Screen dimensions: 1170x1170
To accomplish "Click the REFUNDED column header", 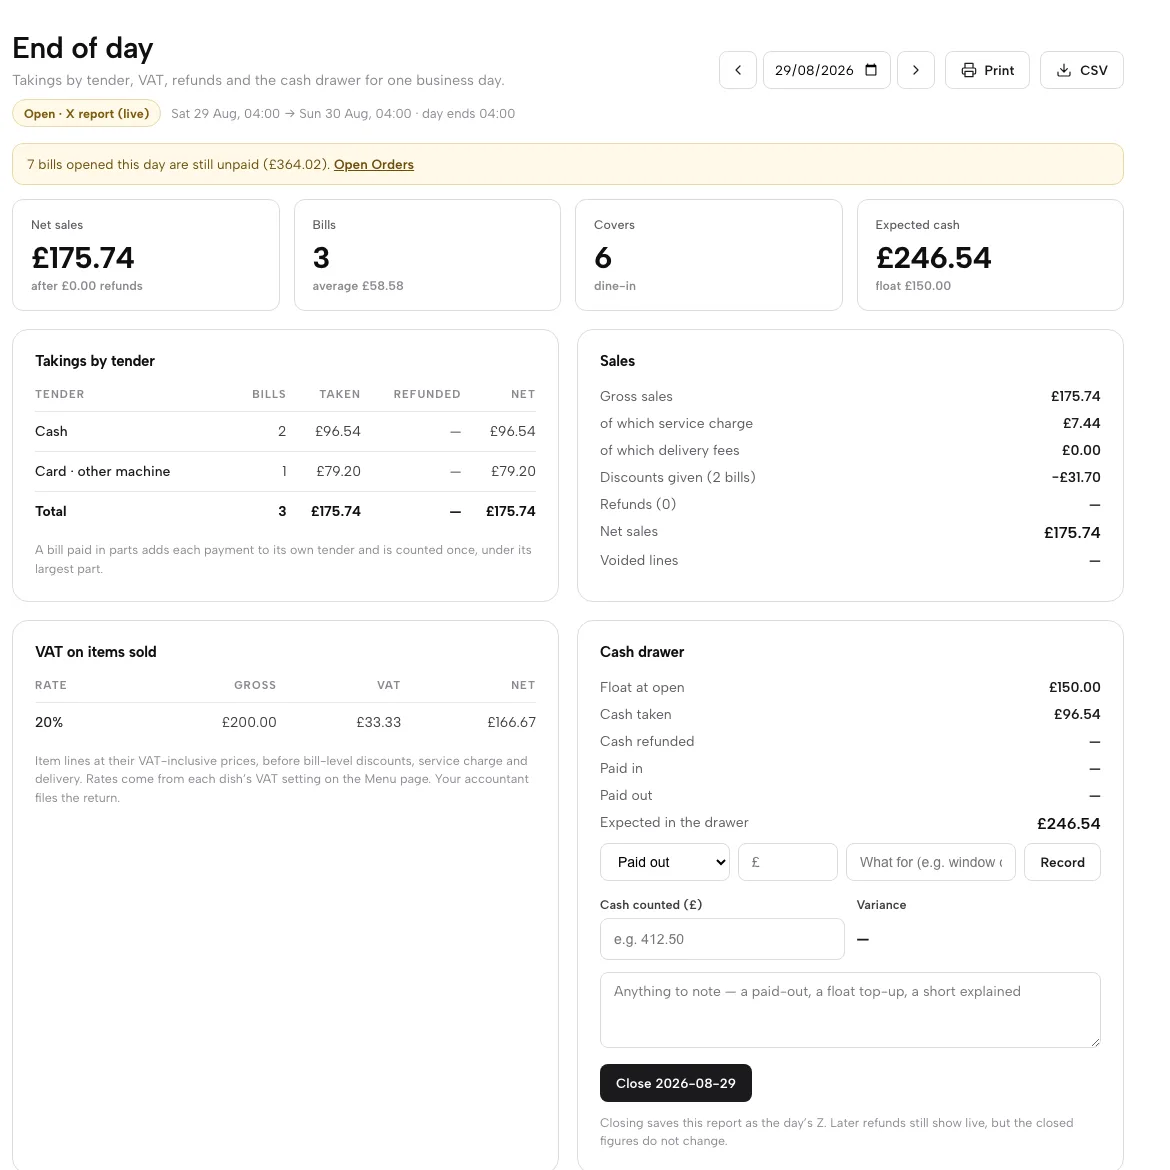I will pos(427,394).
